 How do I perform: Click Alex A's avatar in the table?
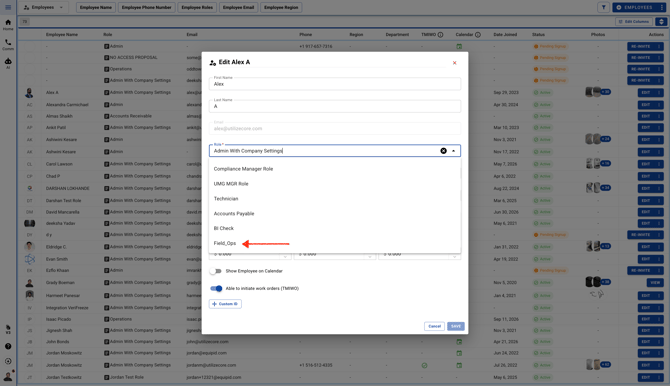[x=29, y=92]
